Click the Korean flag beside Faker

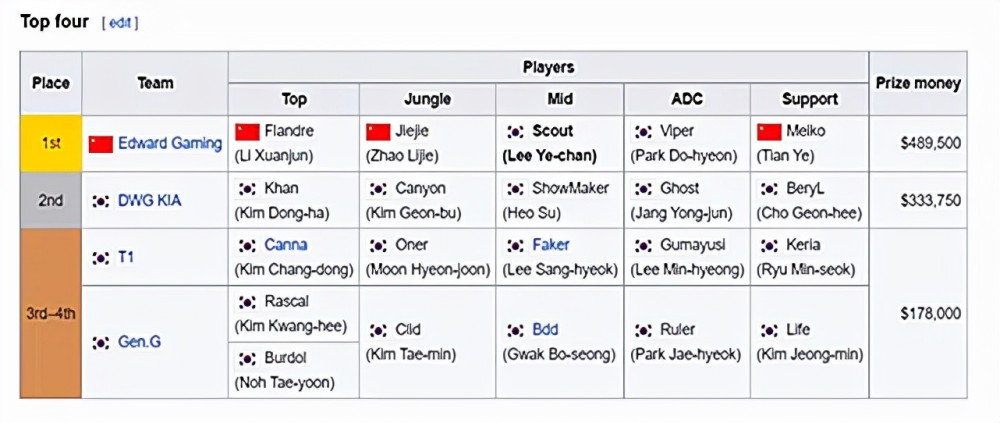pyautogui.click(x=515, y=245)
